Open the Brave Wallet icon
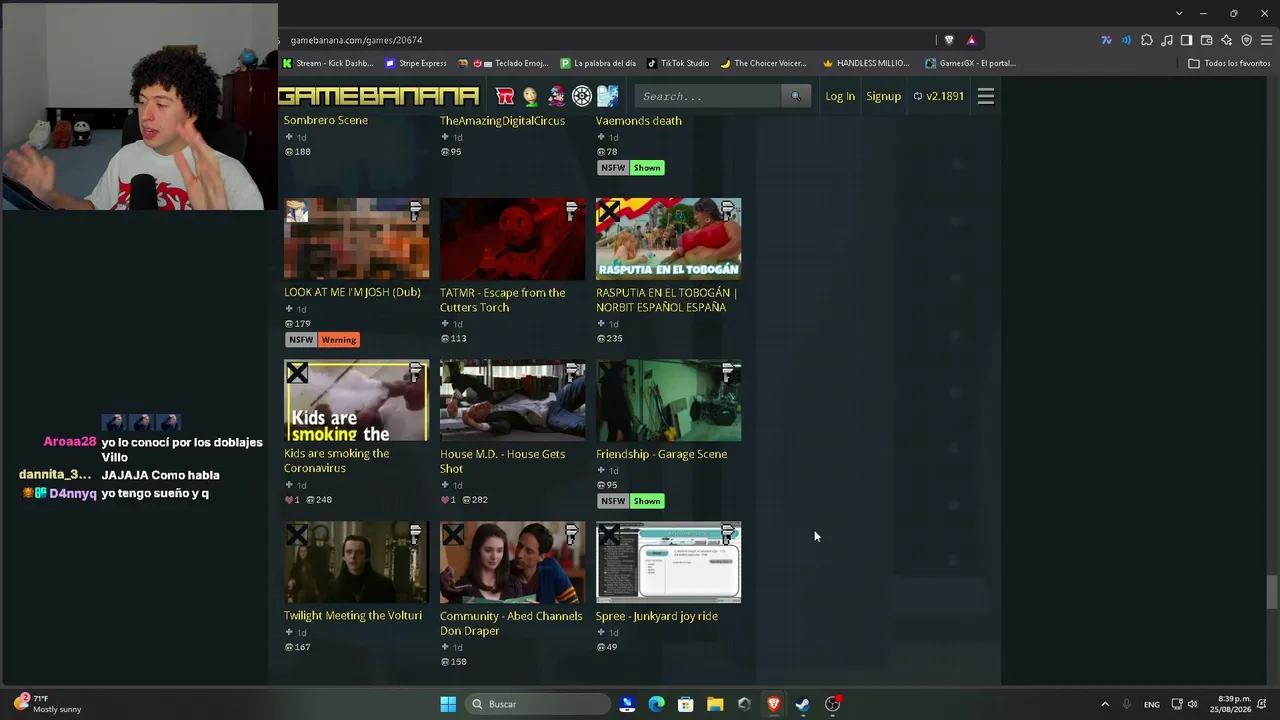1280x720 pixels. (x=1207, y=40)
